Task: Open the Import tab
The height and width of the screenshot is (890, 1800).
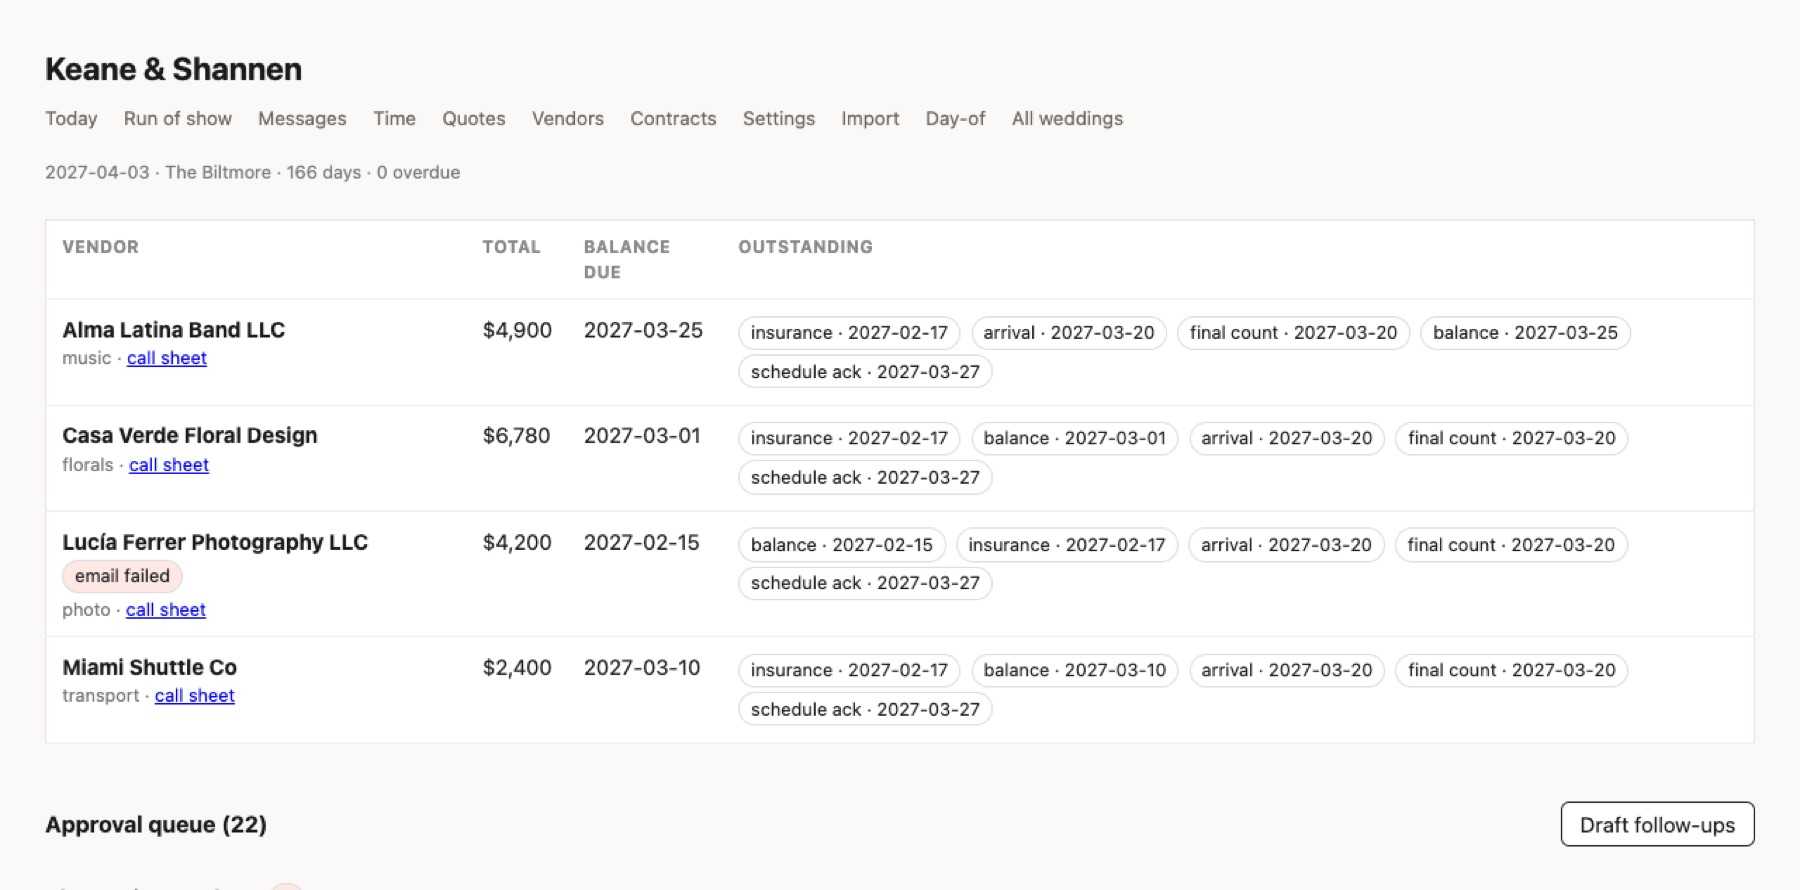Action: pos(870,118)
